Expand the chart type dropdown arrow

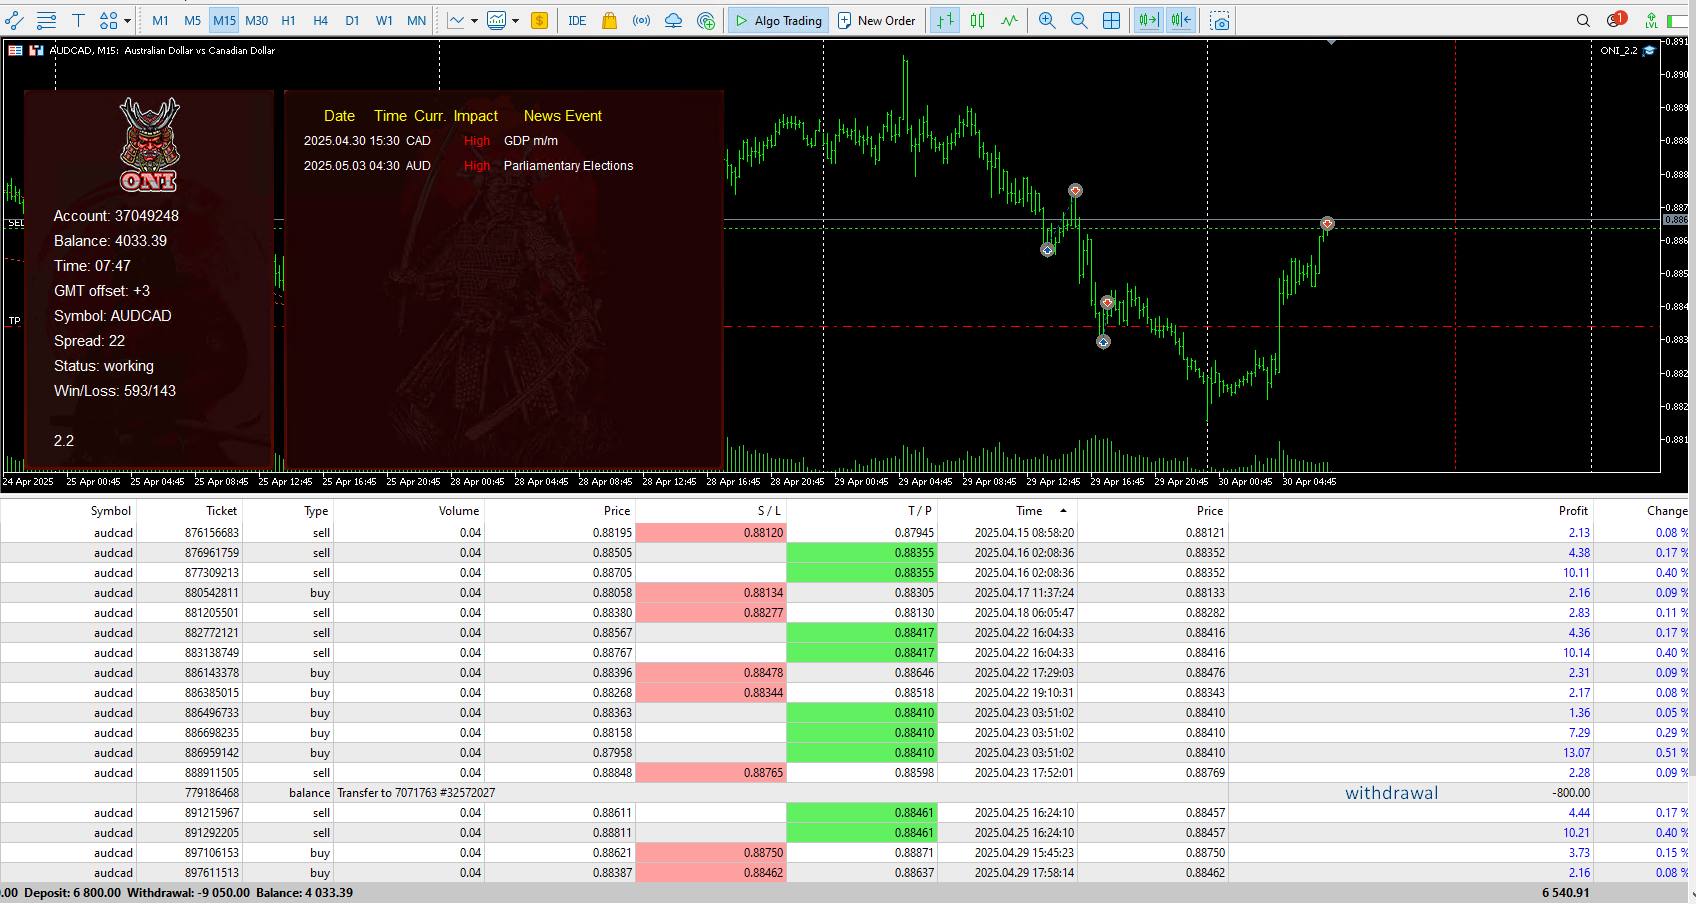click(474, 20)
